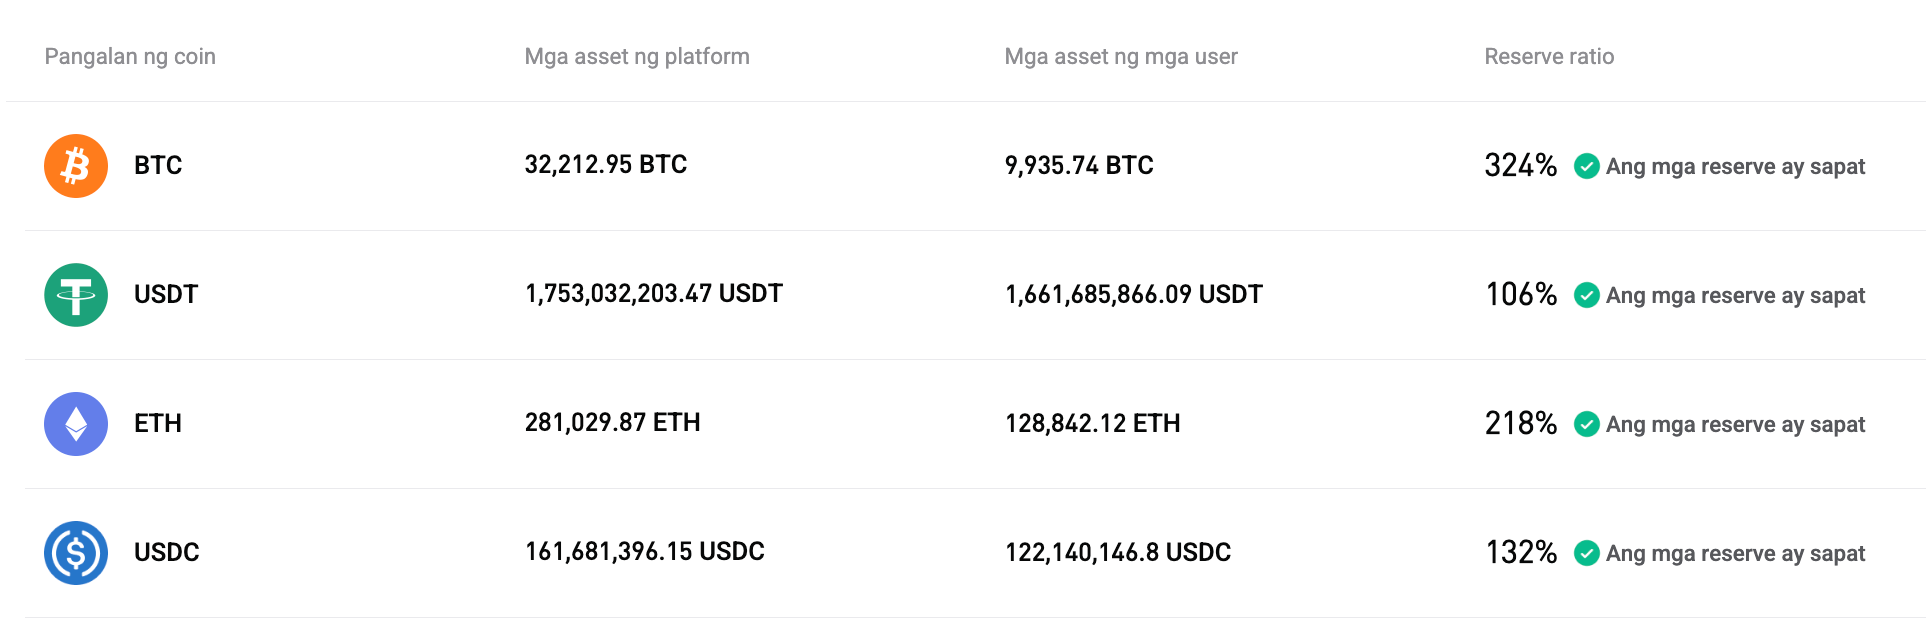Click the checkmark icon in the USDC row
The image size is (1930, 624).
(1588, 553)
